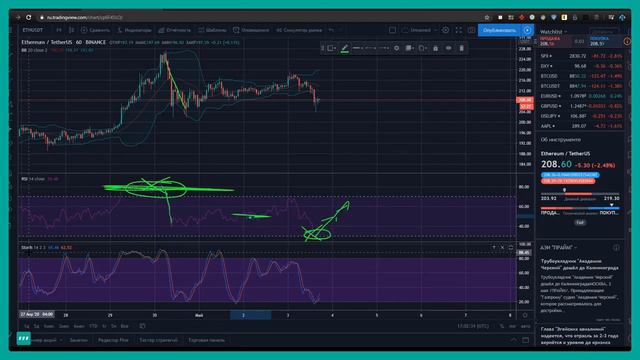Click the RSI 14 close indicator legend
Viewport: 640px width, 360px height.
point(33,179)
